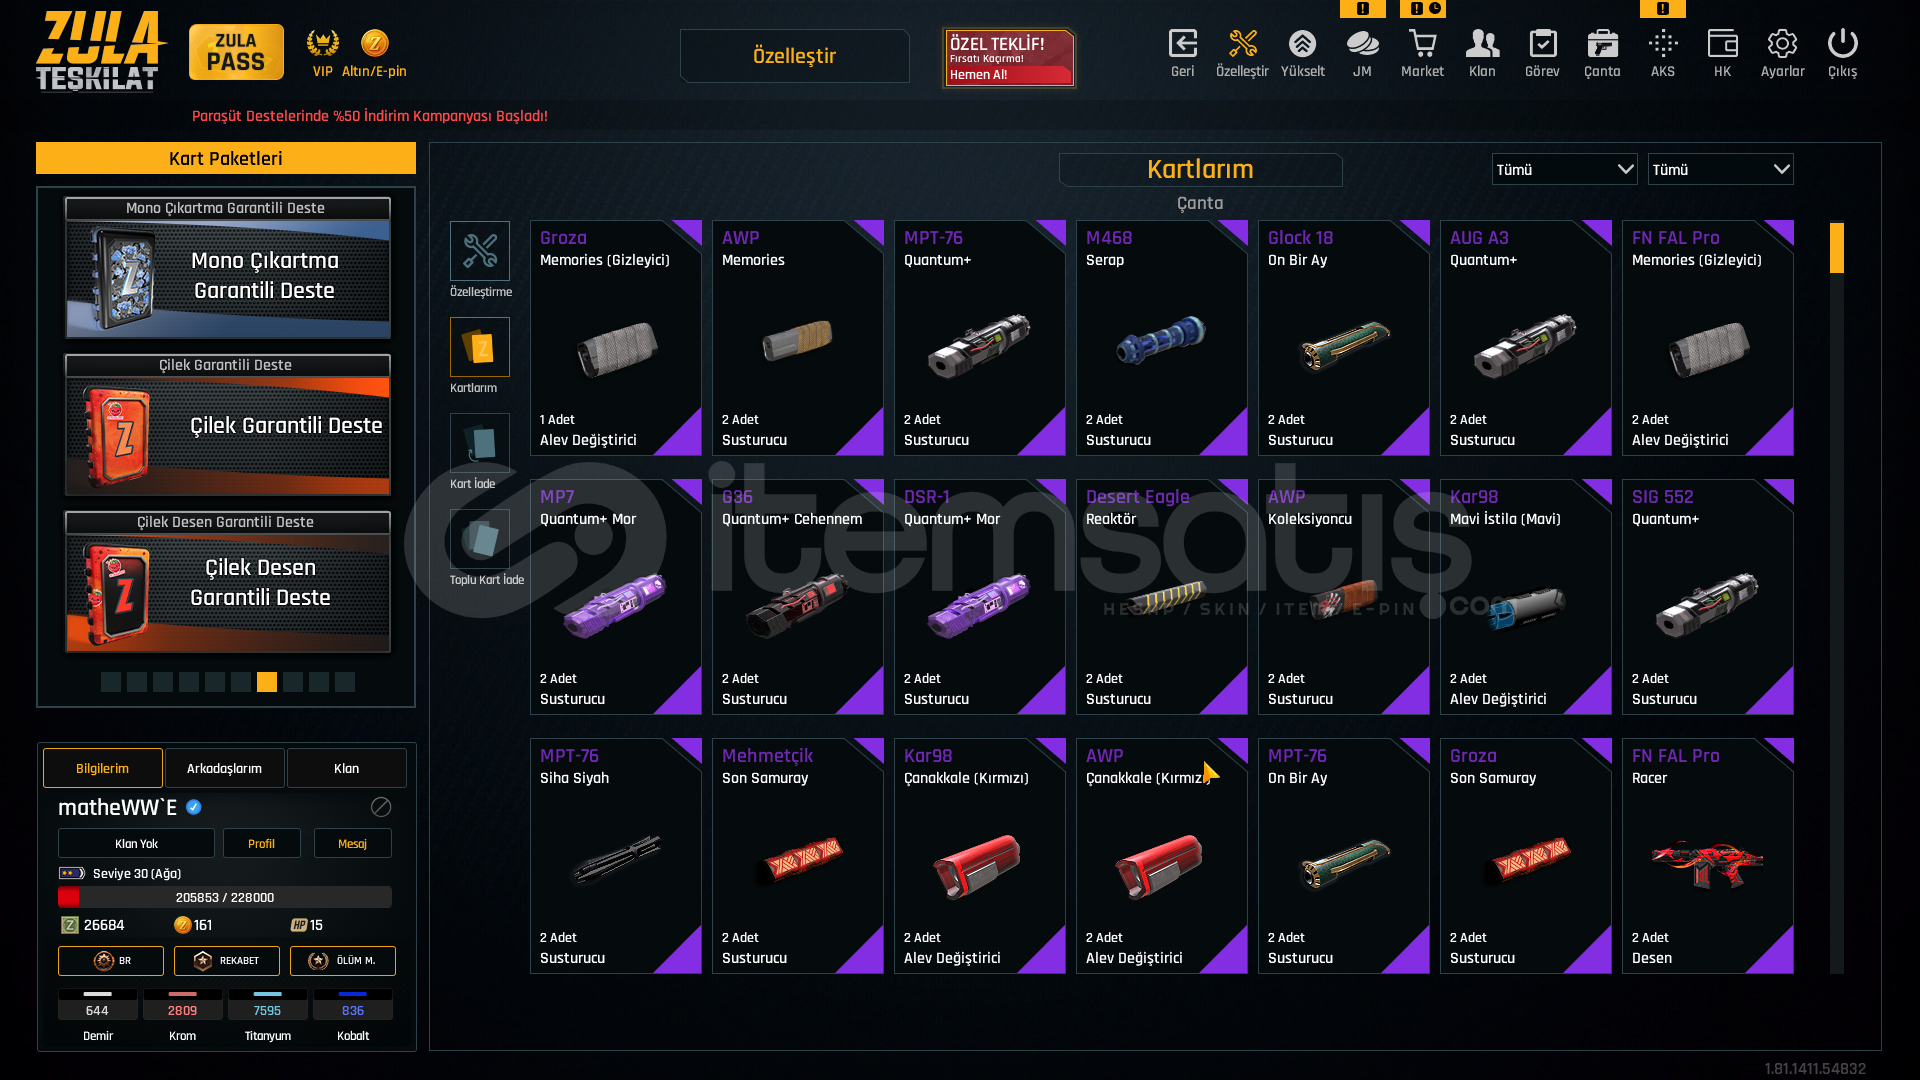Screen dimensions: 1920x1080
Task: Open the Klan icon in top bar
Action: click(1482, 44)
